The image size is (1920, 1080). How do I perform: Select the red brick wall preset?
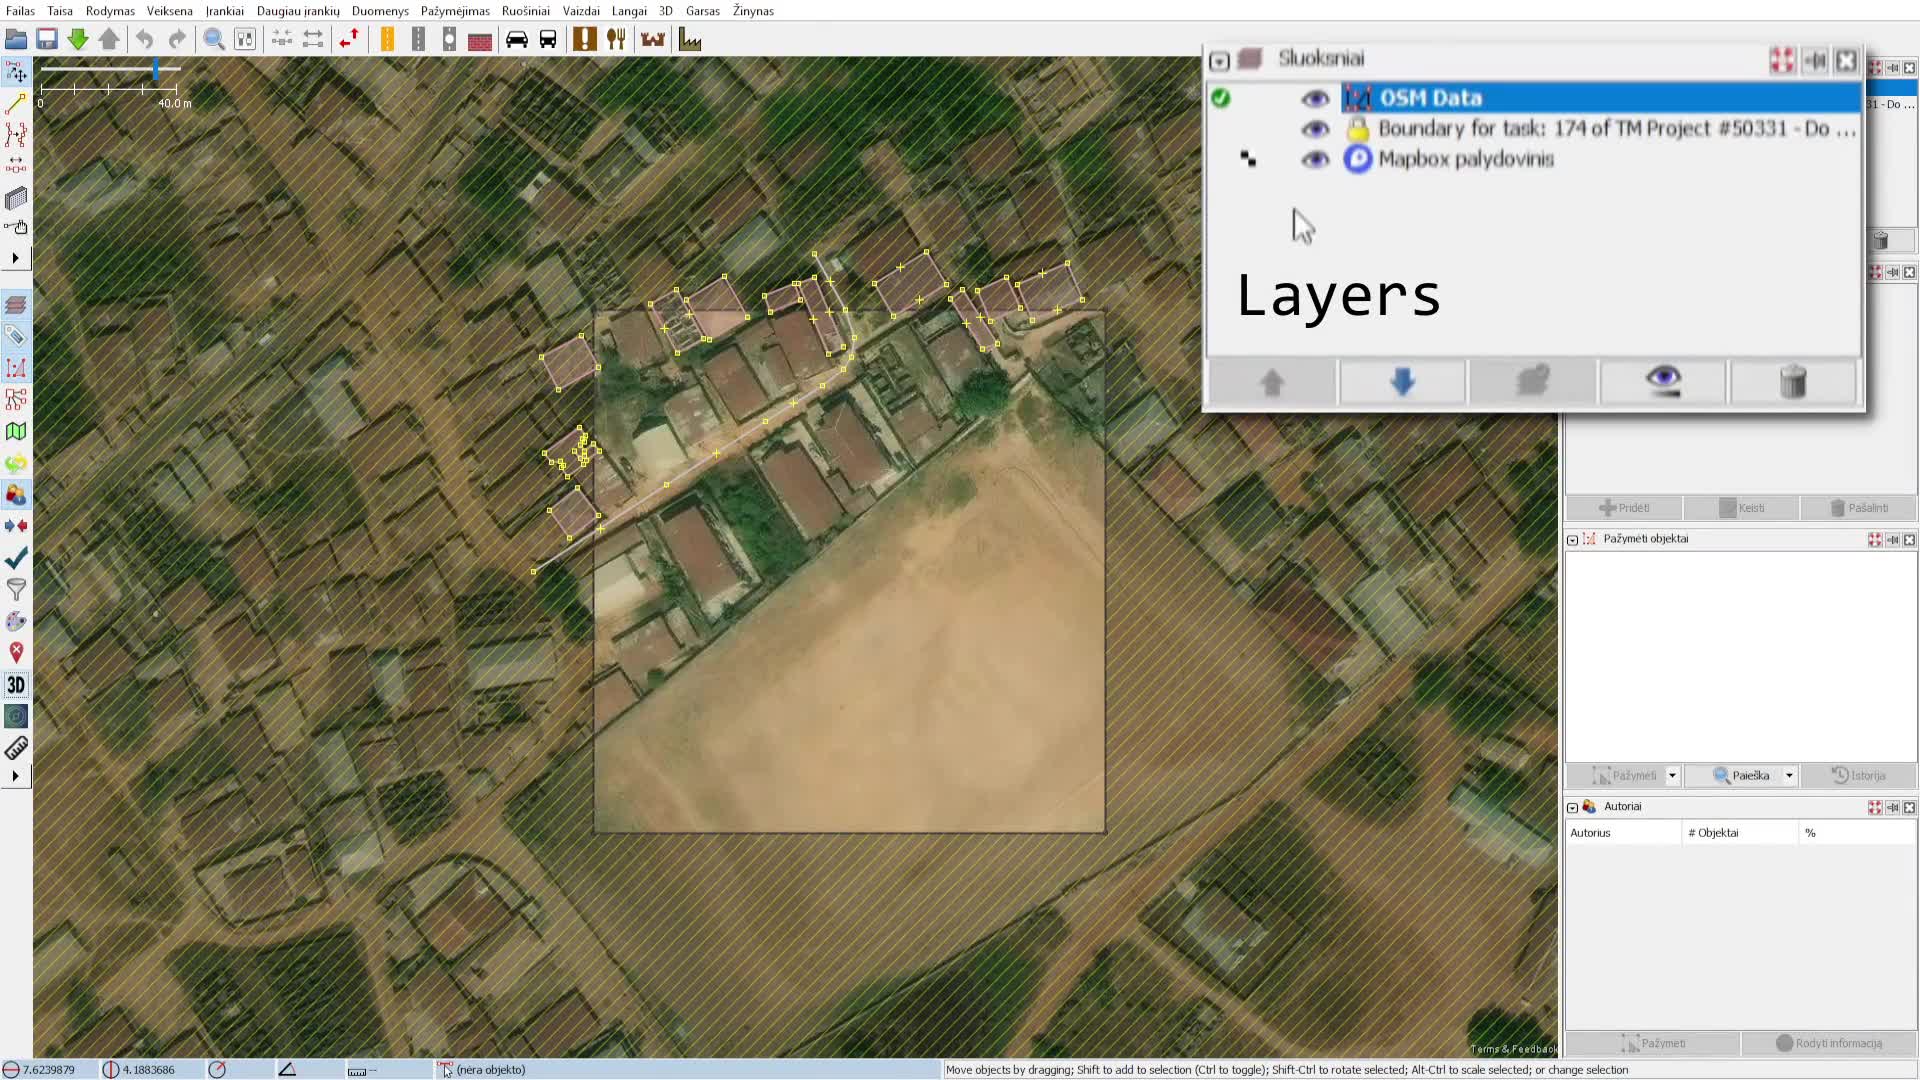coord(480,39)
